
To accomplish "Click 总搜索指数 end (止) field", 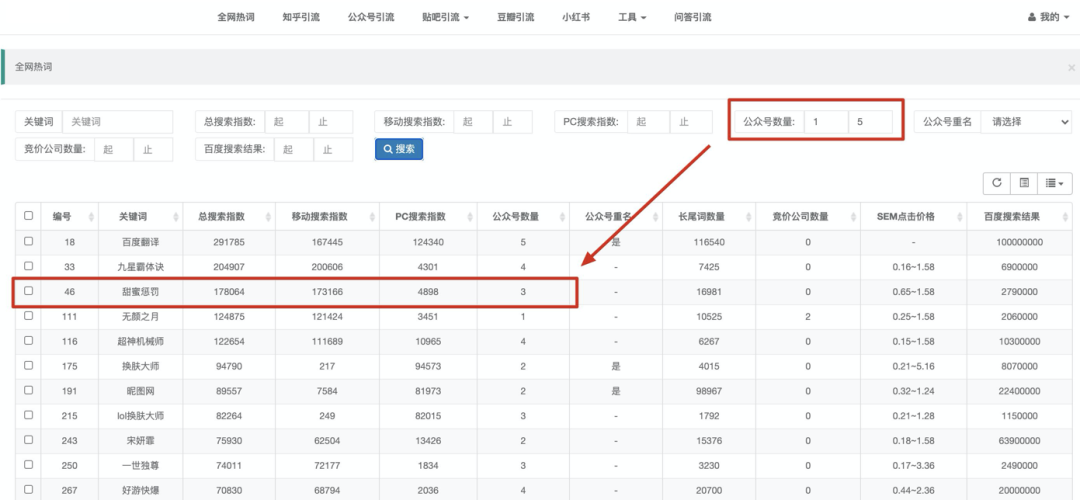I will 331,122.
